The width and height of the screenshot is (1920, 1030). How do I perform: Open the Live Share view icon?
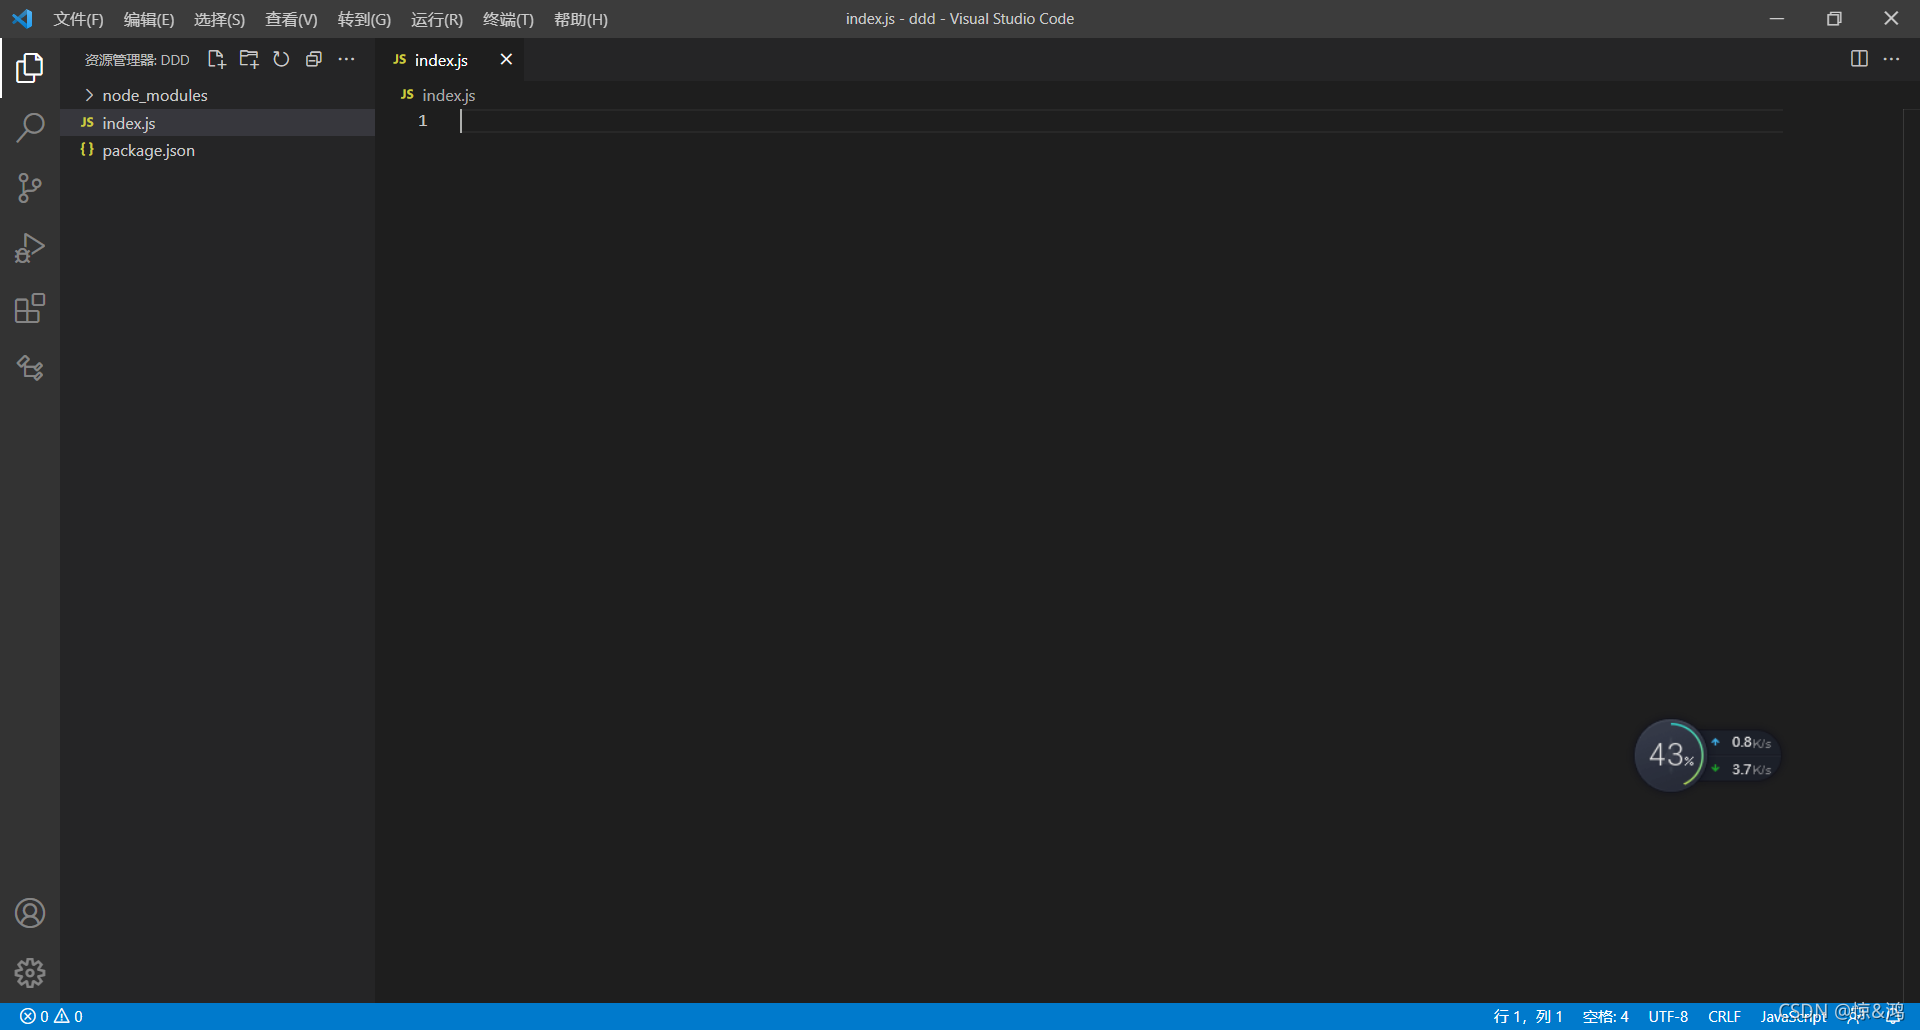click(30, 368)
